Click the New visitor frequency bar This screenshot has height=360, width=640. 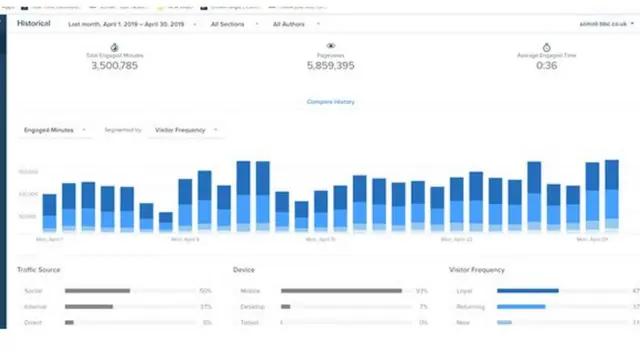[504, 322]
